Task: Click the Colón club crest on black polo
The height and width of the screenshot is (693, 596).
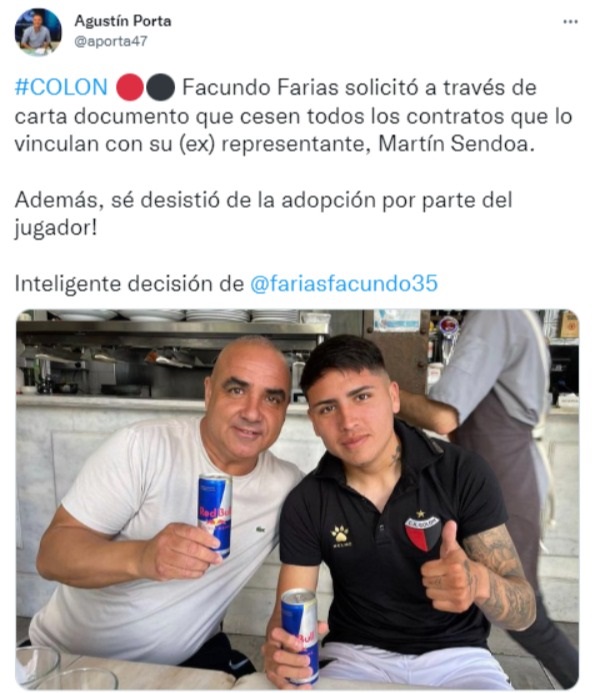Action: (x=422, y=531)
